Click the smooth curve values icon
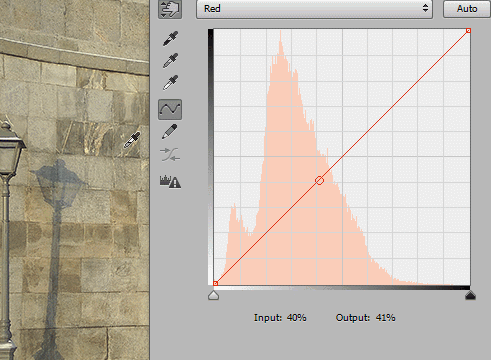Image resolution: width=491 pixels, height=360 pixels. tap(170, 154)
